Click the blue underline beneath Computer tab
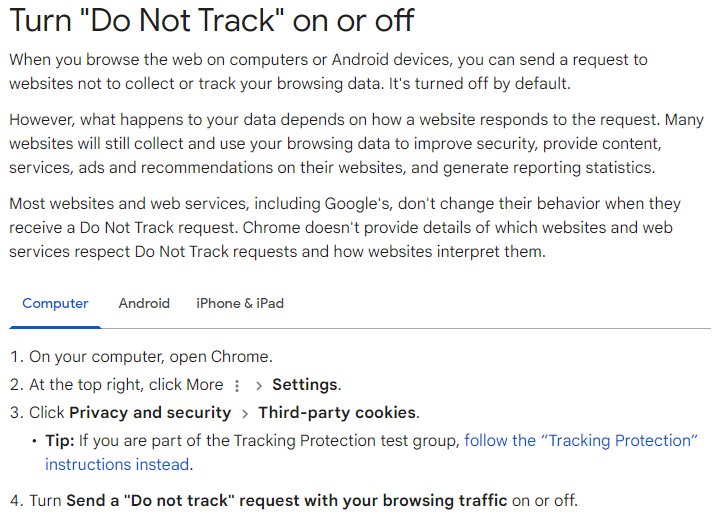Screen dimensions: 727x527 [x=55, y=327]
